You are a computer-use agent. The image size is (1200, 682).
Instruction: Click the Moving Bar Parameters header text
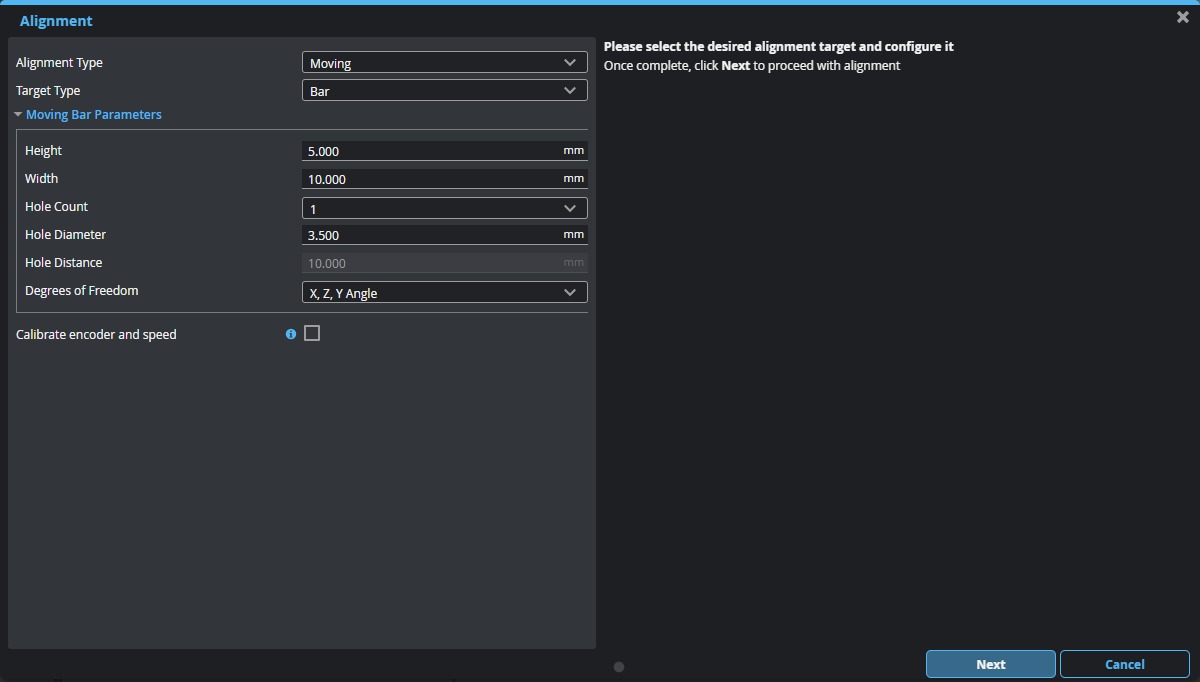pos(94,115)
